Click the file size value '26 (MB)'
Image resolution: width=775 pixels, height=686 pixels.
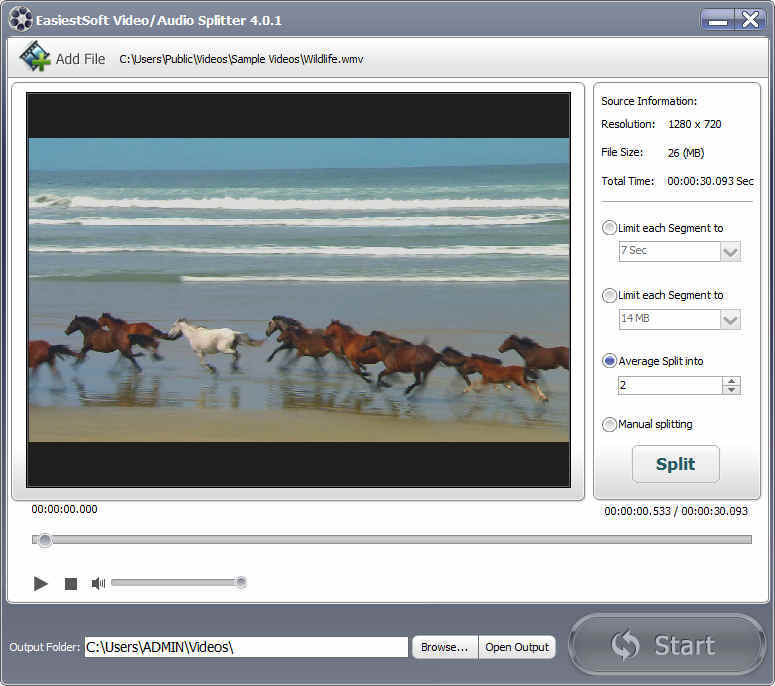click(x=686, y=153)
